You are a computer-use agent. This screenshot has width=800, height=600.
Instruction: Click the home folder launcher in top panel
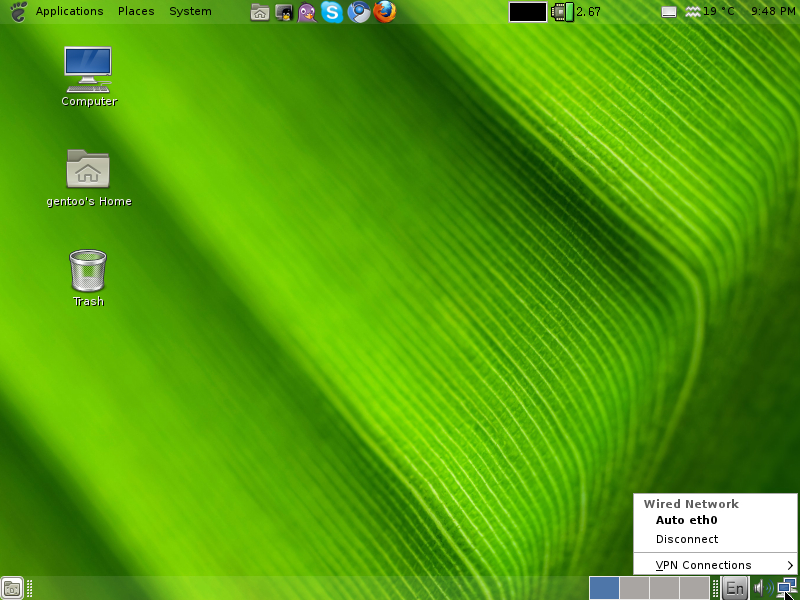260,12
